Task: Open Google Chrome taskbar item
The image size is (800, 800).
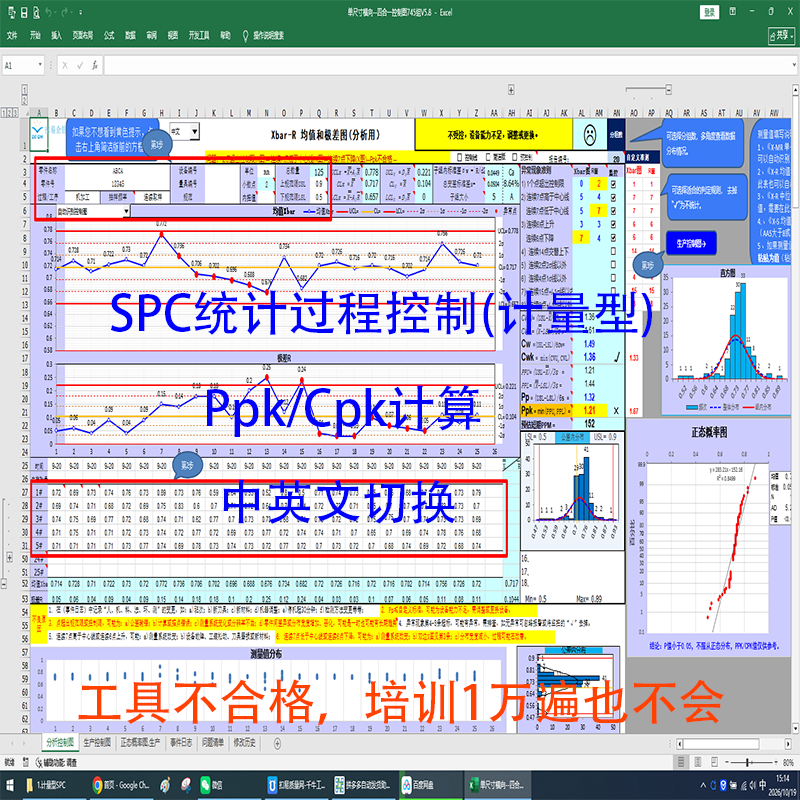Action: click(x=120, y=785)
